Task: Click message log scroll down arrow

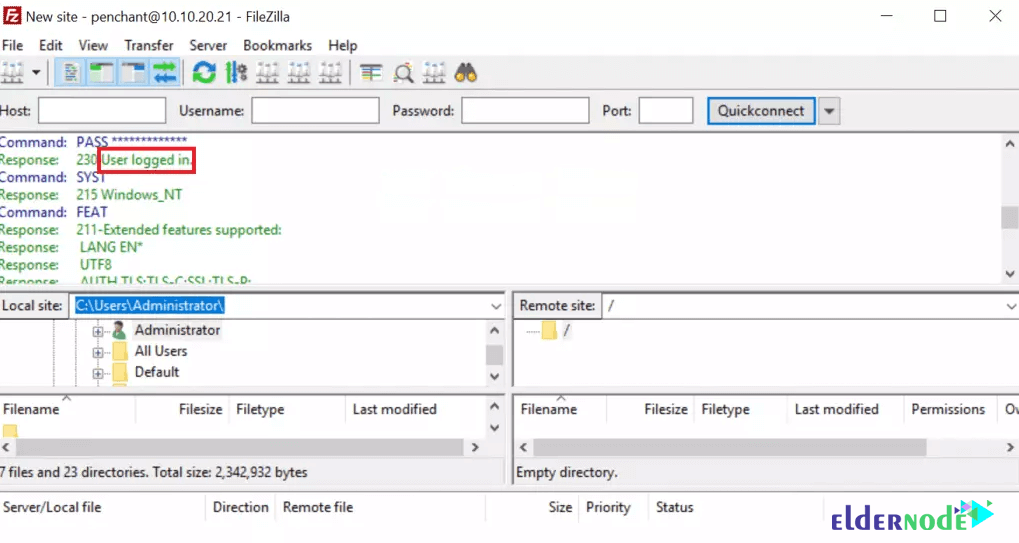Action: 1010,273
